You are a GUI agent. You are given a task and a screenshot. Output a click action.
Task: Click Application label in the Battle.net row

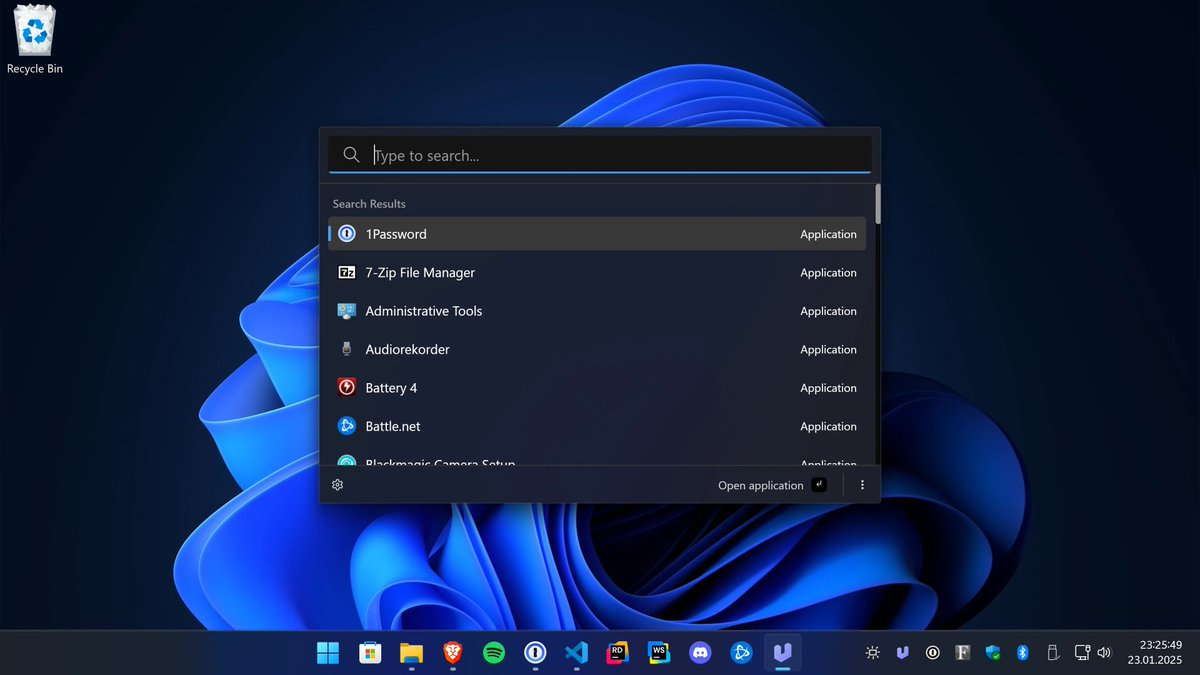pyautogui.click(x=828, y=426)
